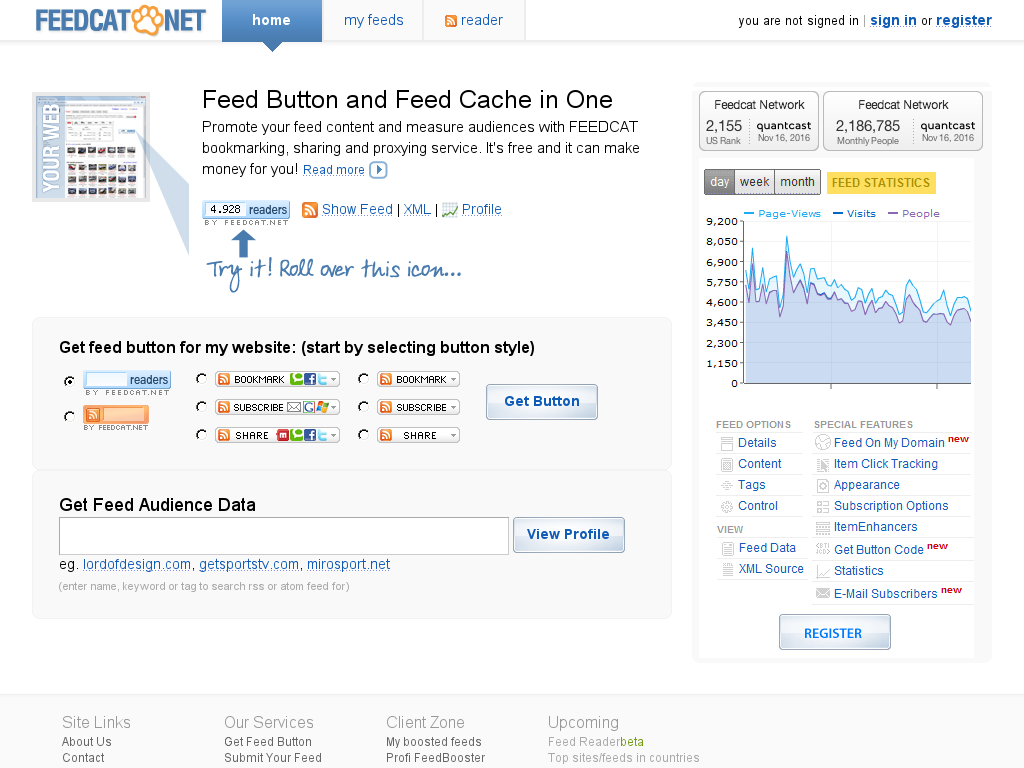This screenshot has height=768, width=1024.
Task: Open the SUBSCRIBE with icons dropdown button
Action: 278,407
